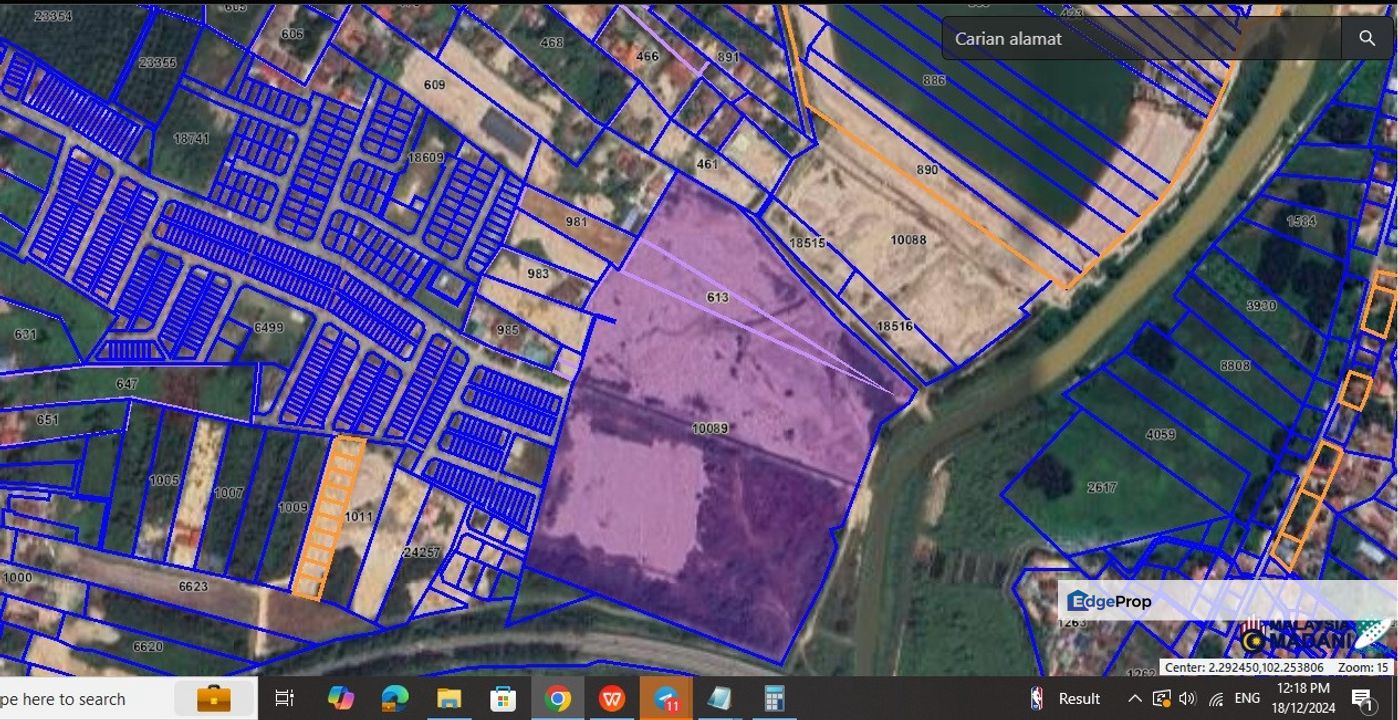Open Task View from the taskbar
Screen dimensions: 1398x720
coord(284,698)
